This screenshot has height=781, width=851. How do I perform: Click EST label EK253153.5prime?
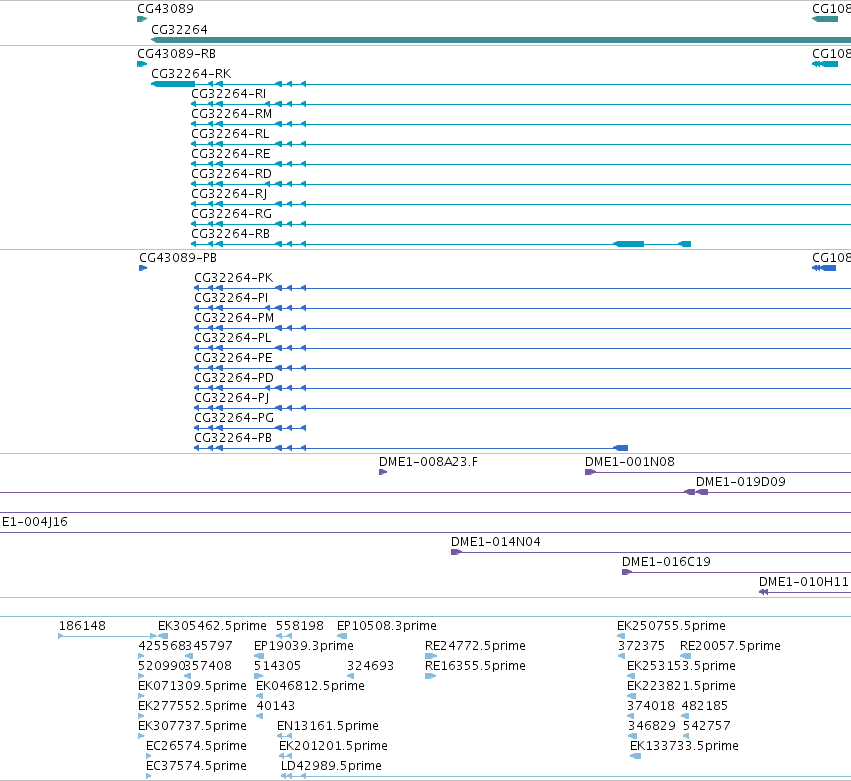click(681, 666)
